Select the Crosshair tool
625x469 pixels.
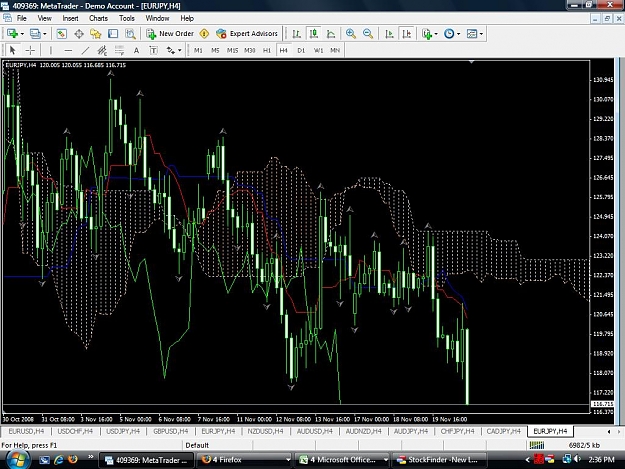30,50
